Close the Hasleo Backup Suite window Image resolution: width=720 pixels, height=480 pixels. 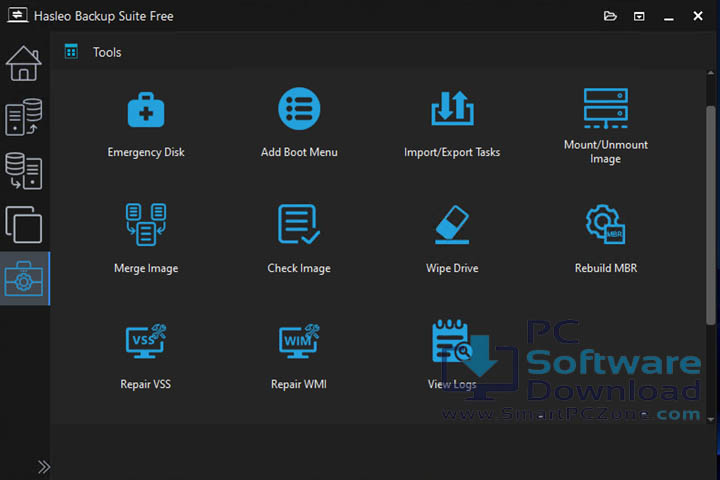pos(698,16)
